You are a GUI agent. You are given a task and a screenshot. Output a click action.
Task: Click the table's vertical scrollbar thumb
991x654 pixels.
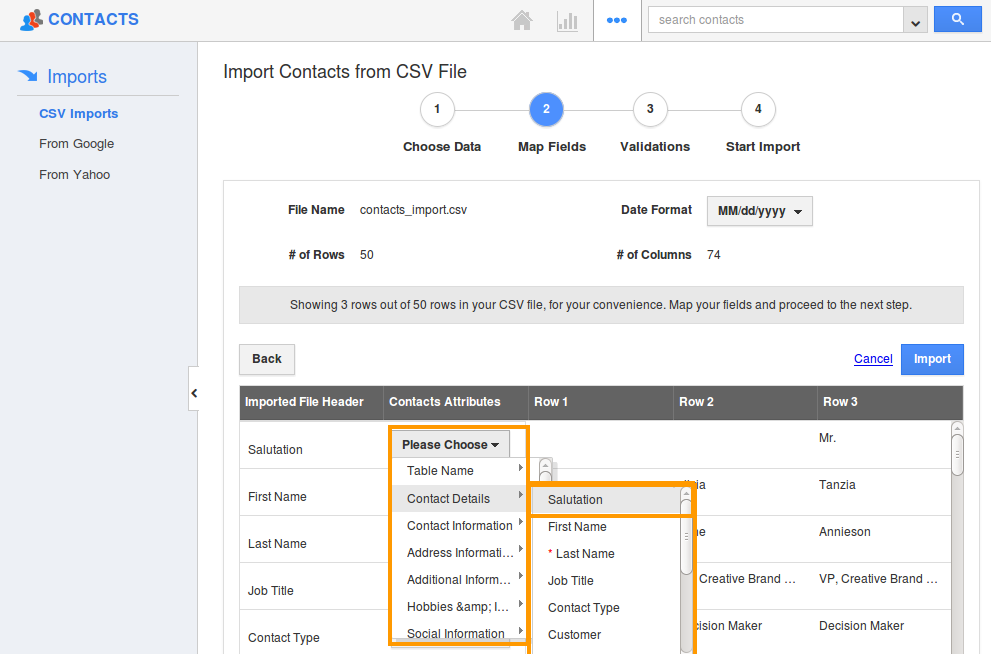point(958,455)
